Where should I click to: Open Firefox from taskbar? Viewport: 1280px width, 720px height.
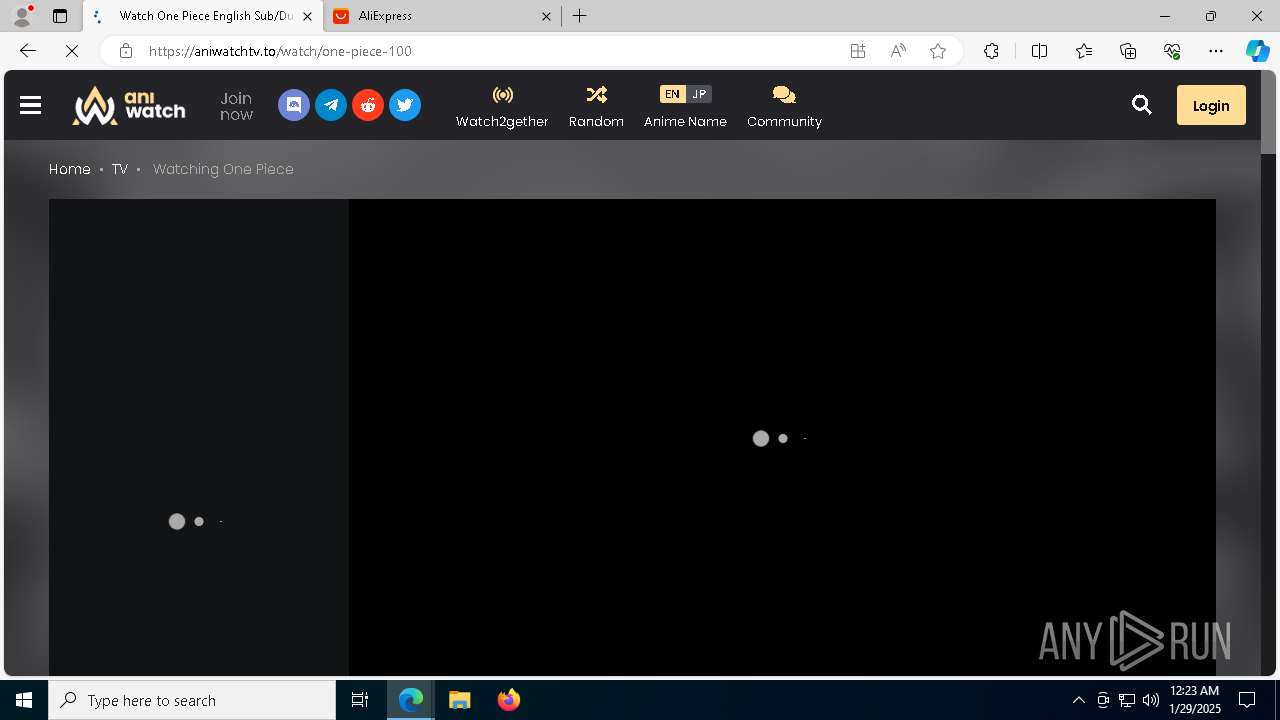pos(509,700)
